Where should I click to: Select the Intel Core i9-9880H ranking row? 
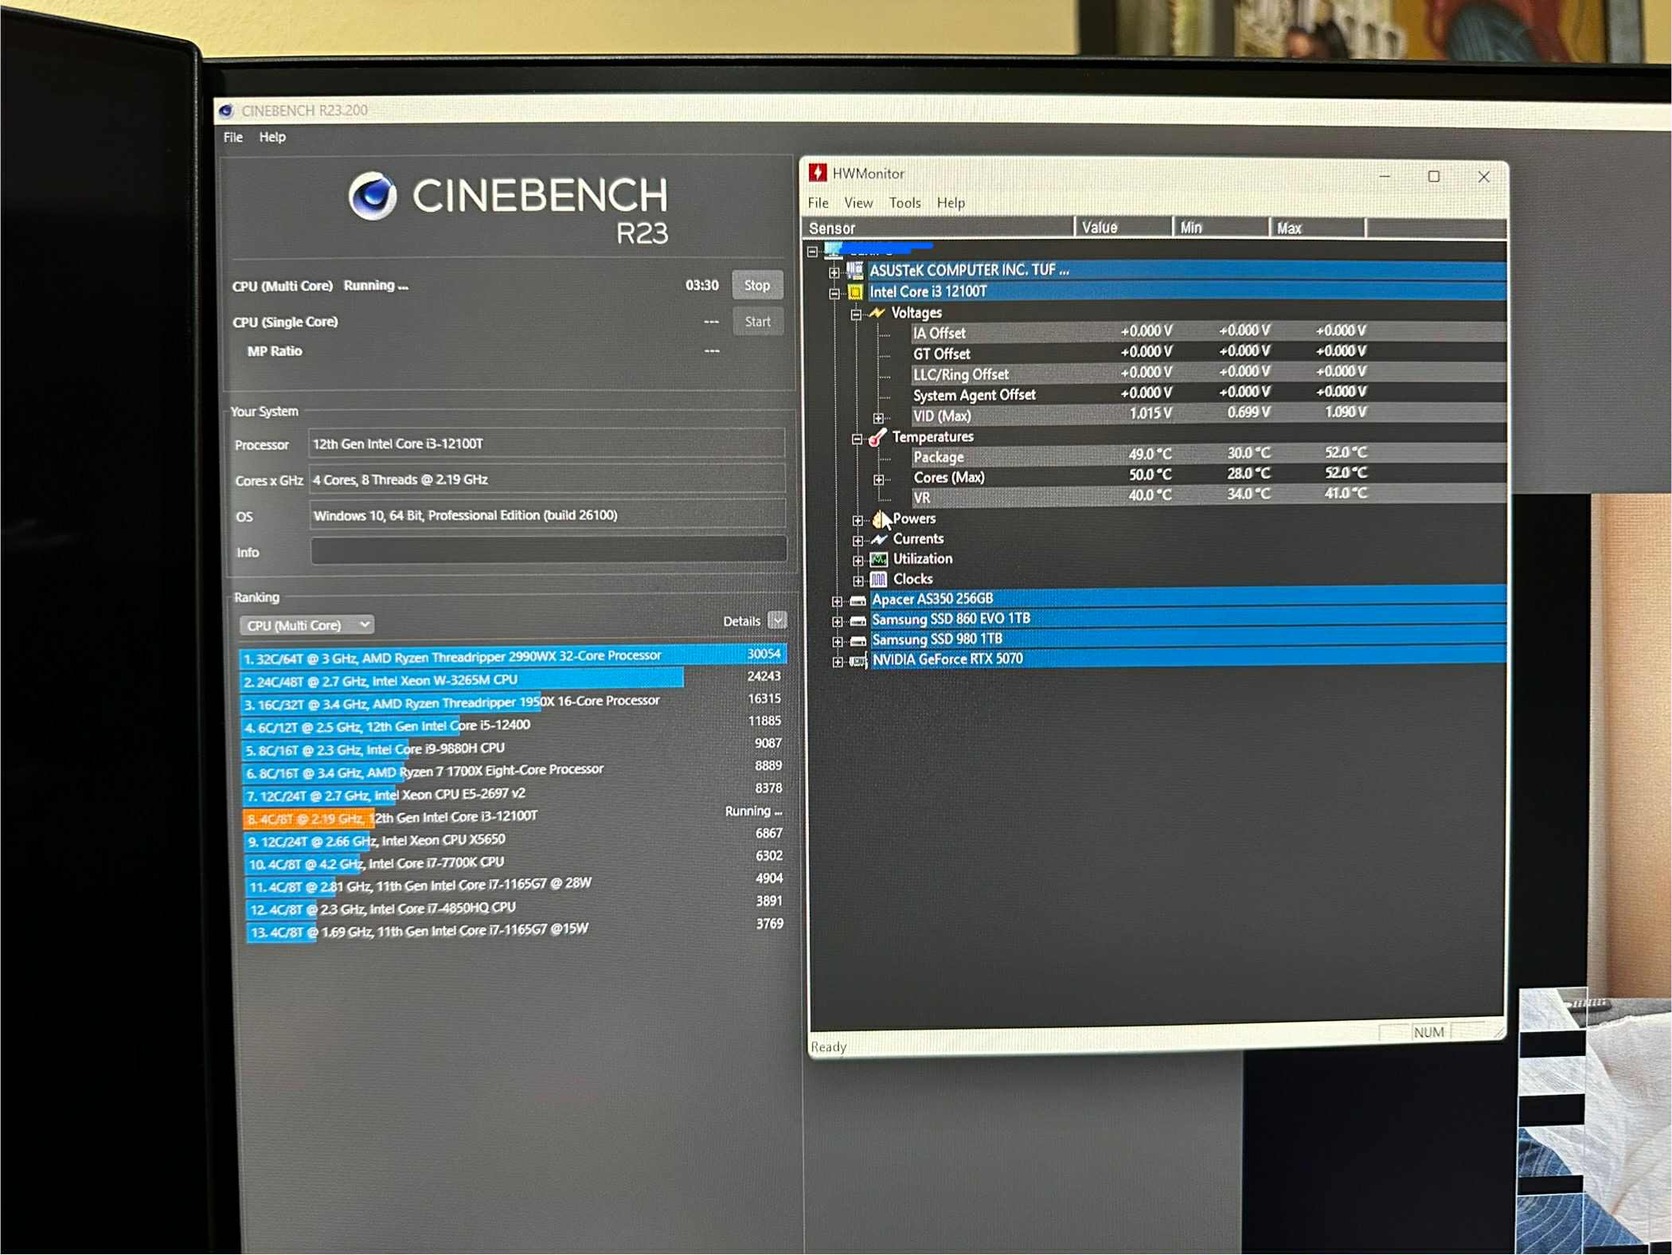click(x=513, y=748)
